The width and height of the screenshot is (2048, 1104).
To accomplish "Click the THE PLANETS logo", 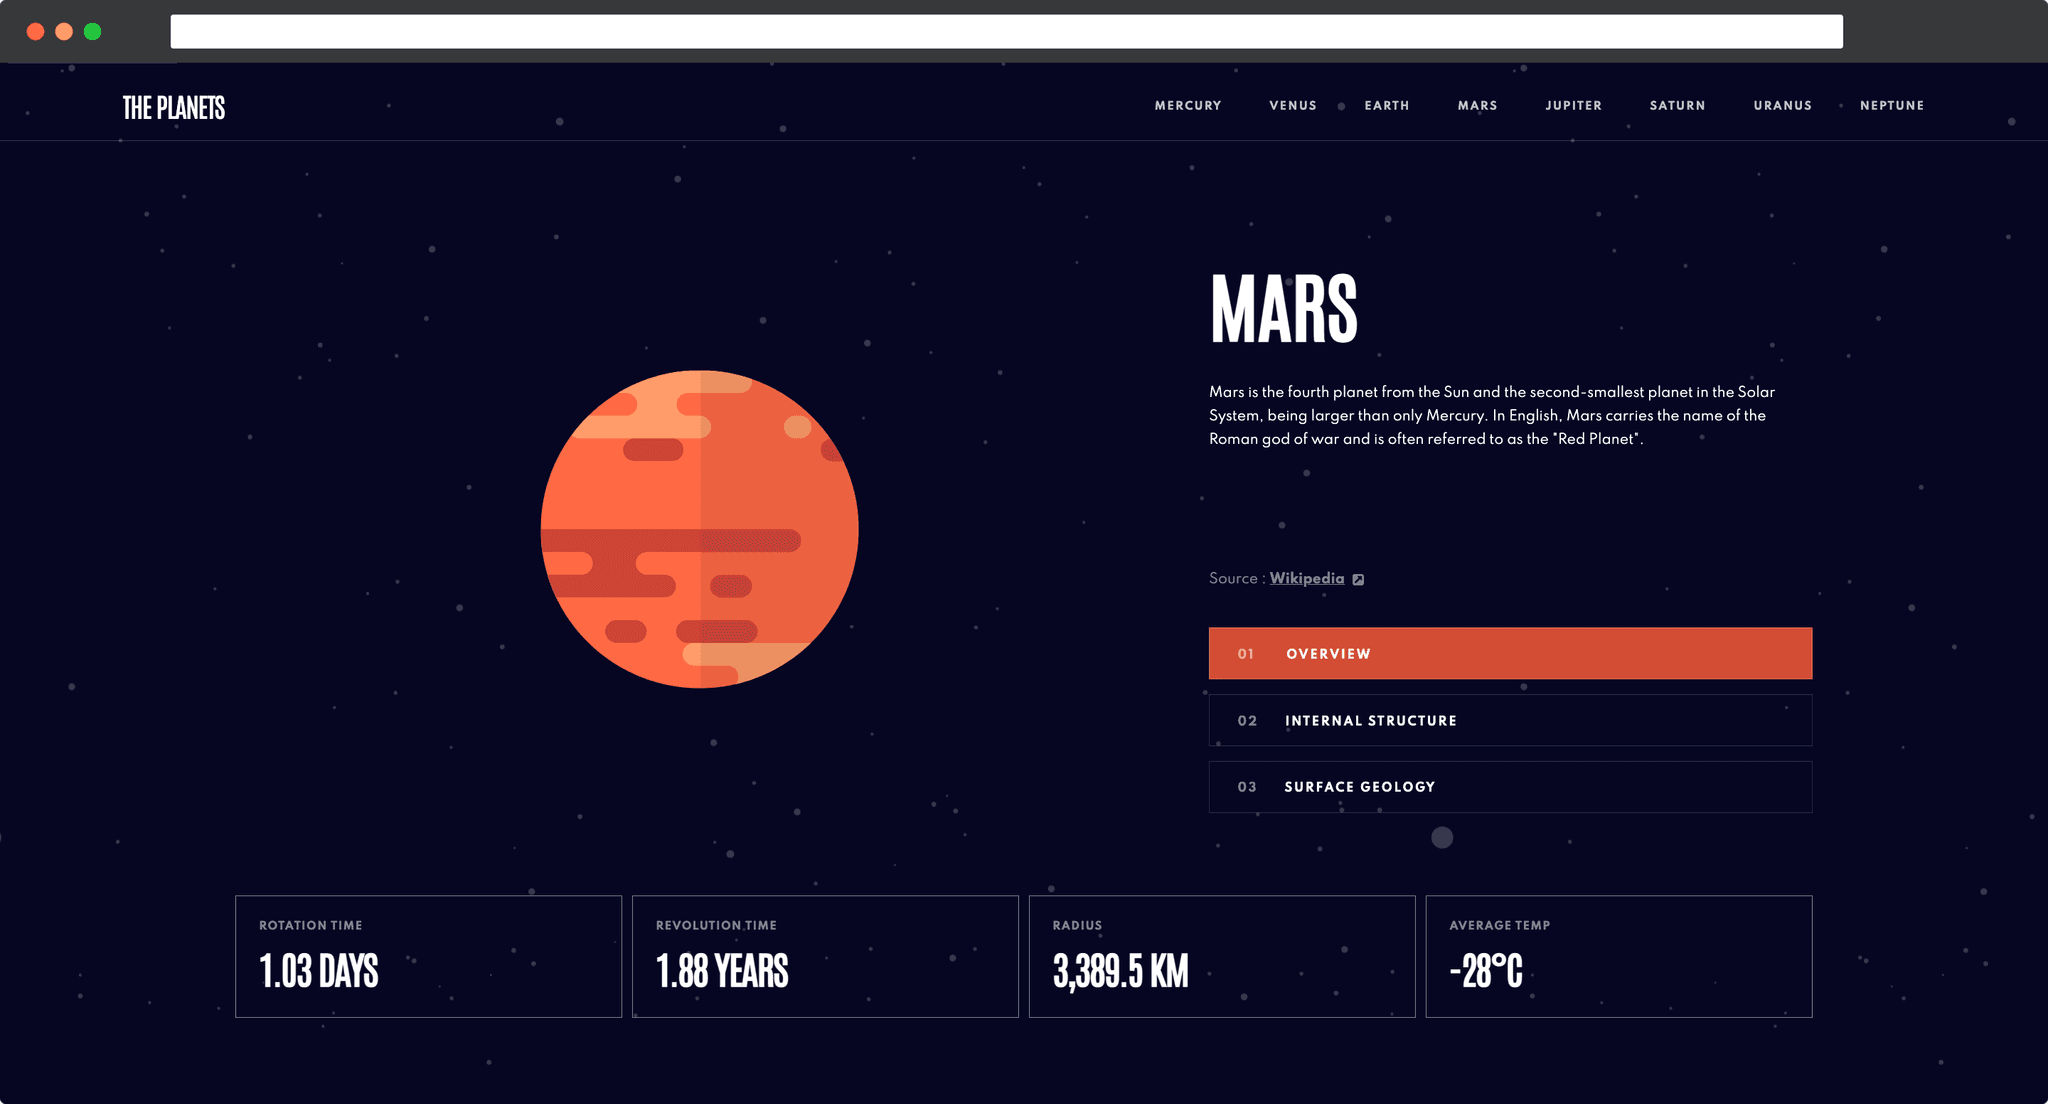I will click(173, 107).
